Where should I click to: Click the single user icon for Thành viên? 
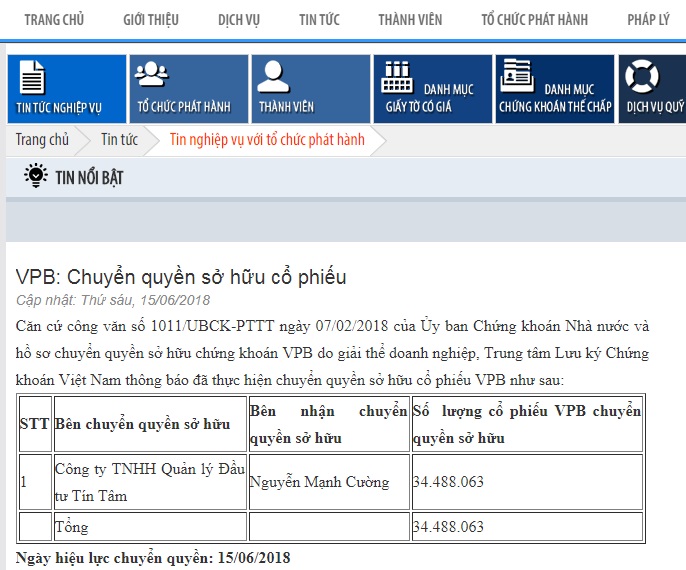pyautogui.click(x=273, y=77)
